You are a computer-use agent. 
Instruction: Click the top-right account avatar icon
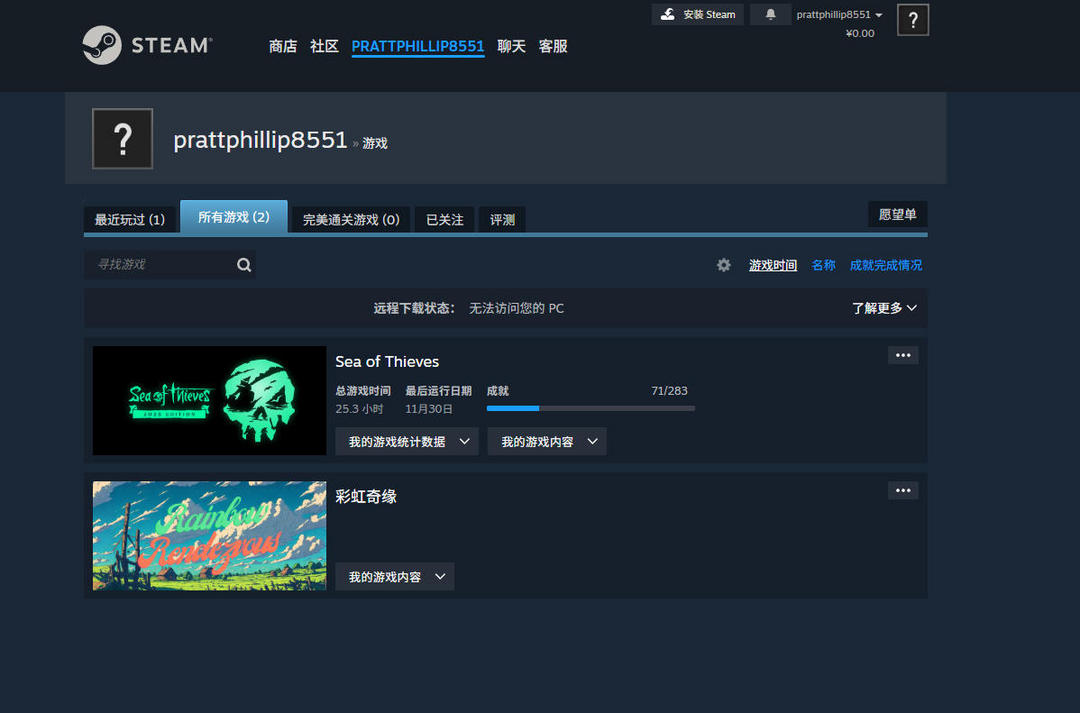[x=912, y=20]
